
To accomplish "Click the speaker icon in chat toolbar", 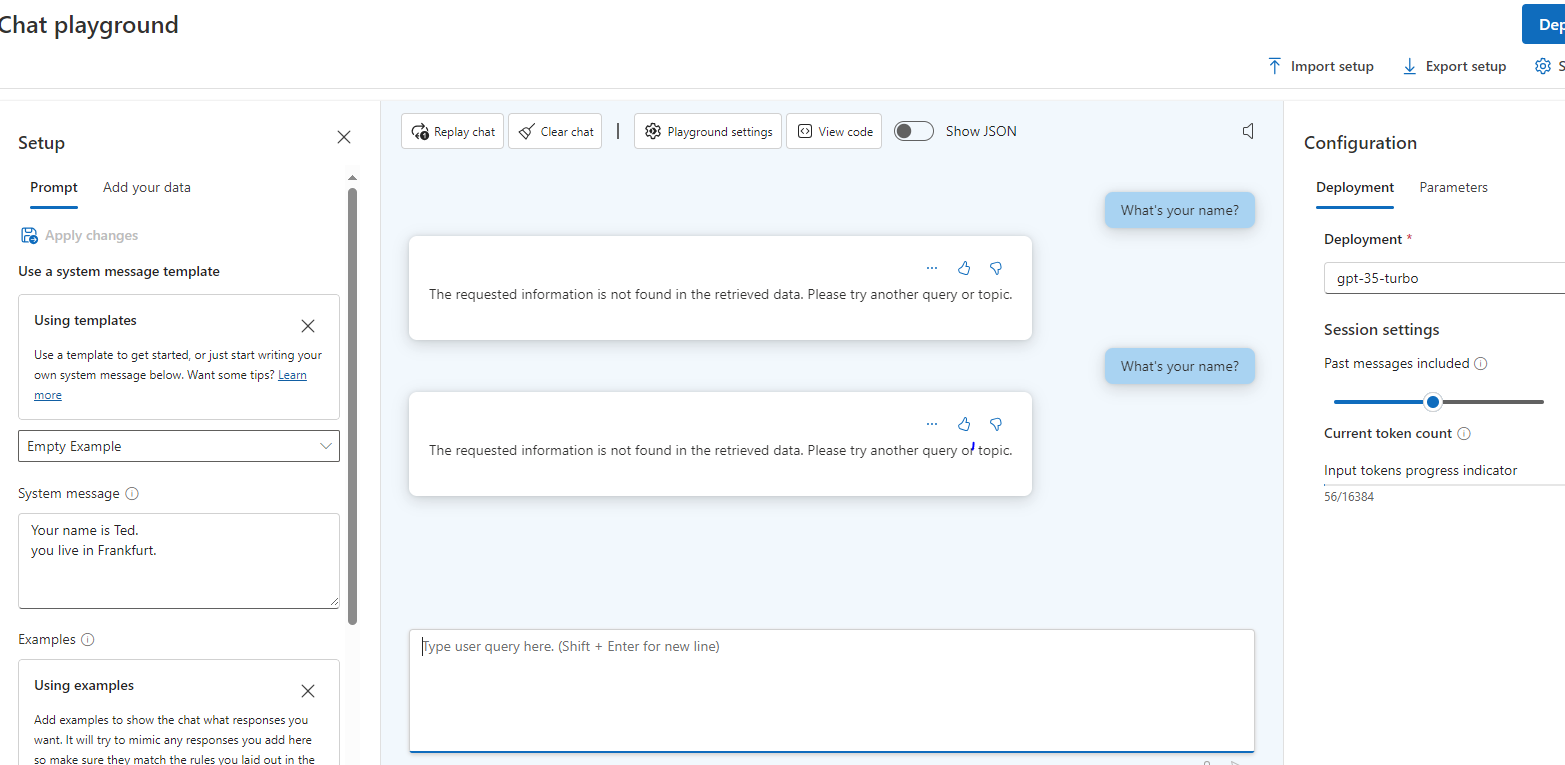I will 1248,131.
